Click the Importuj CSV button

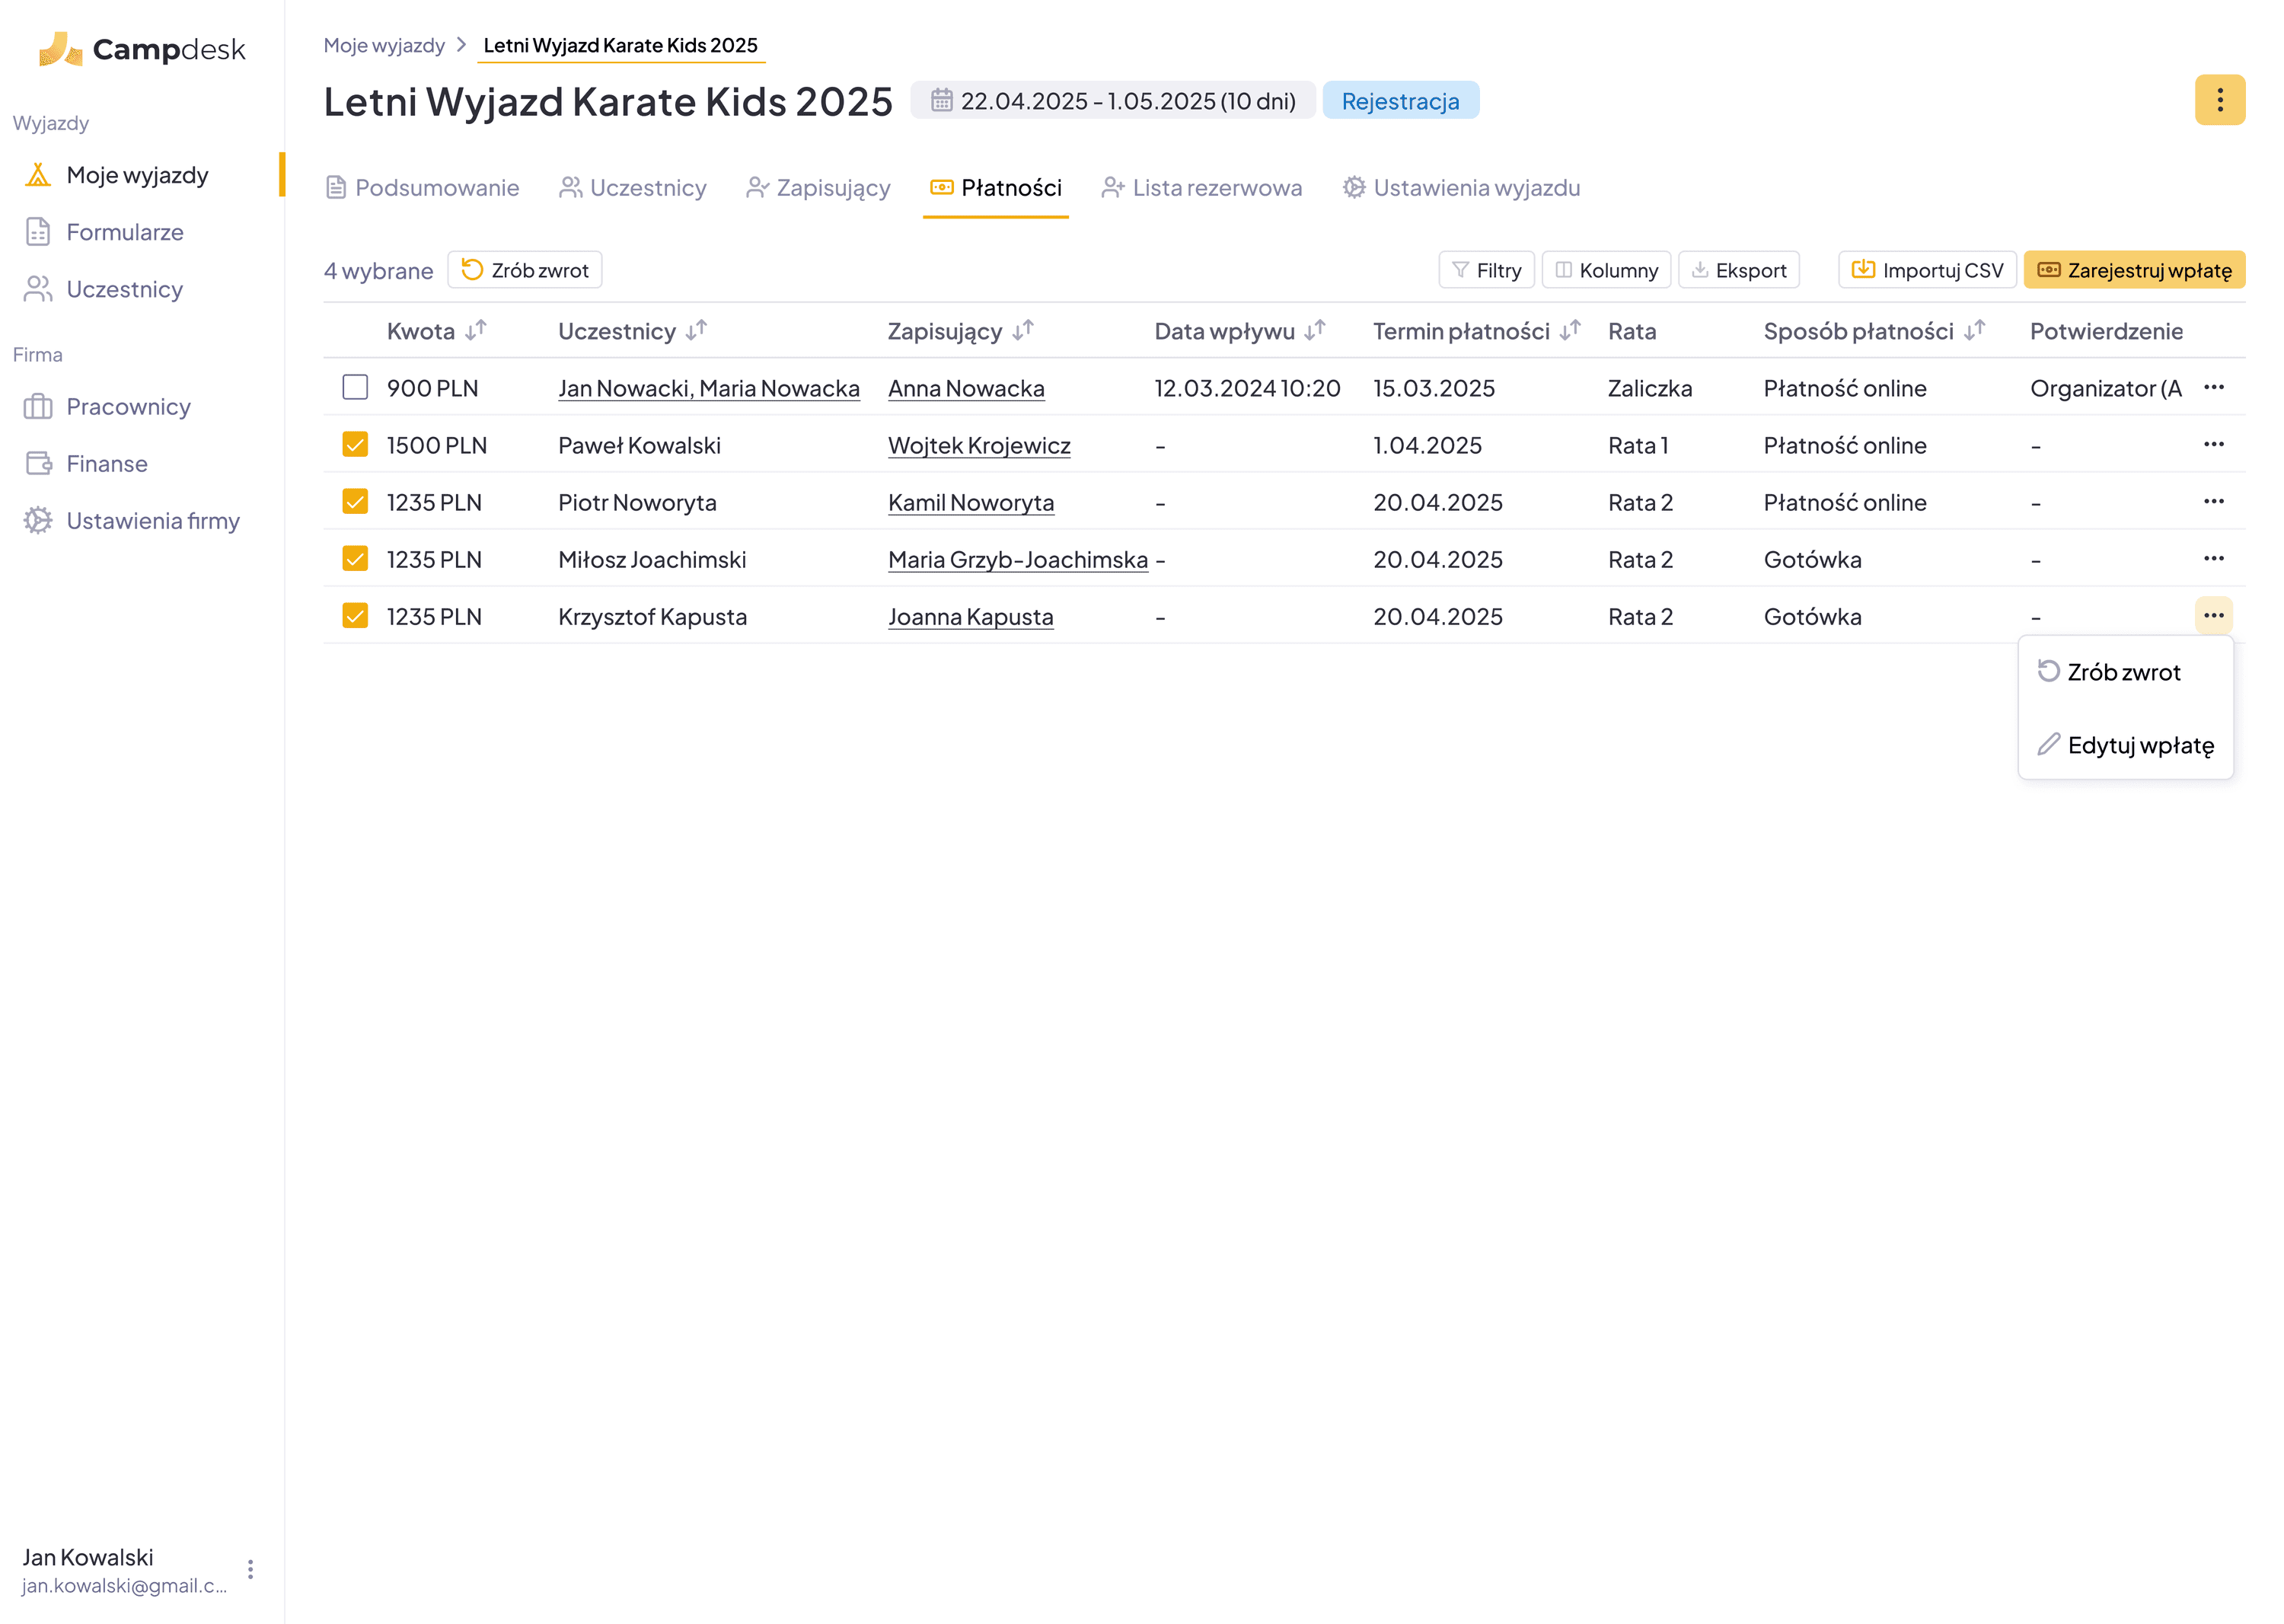click(x=1927, y=270)
